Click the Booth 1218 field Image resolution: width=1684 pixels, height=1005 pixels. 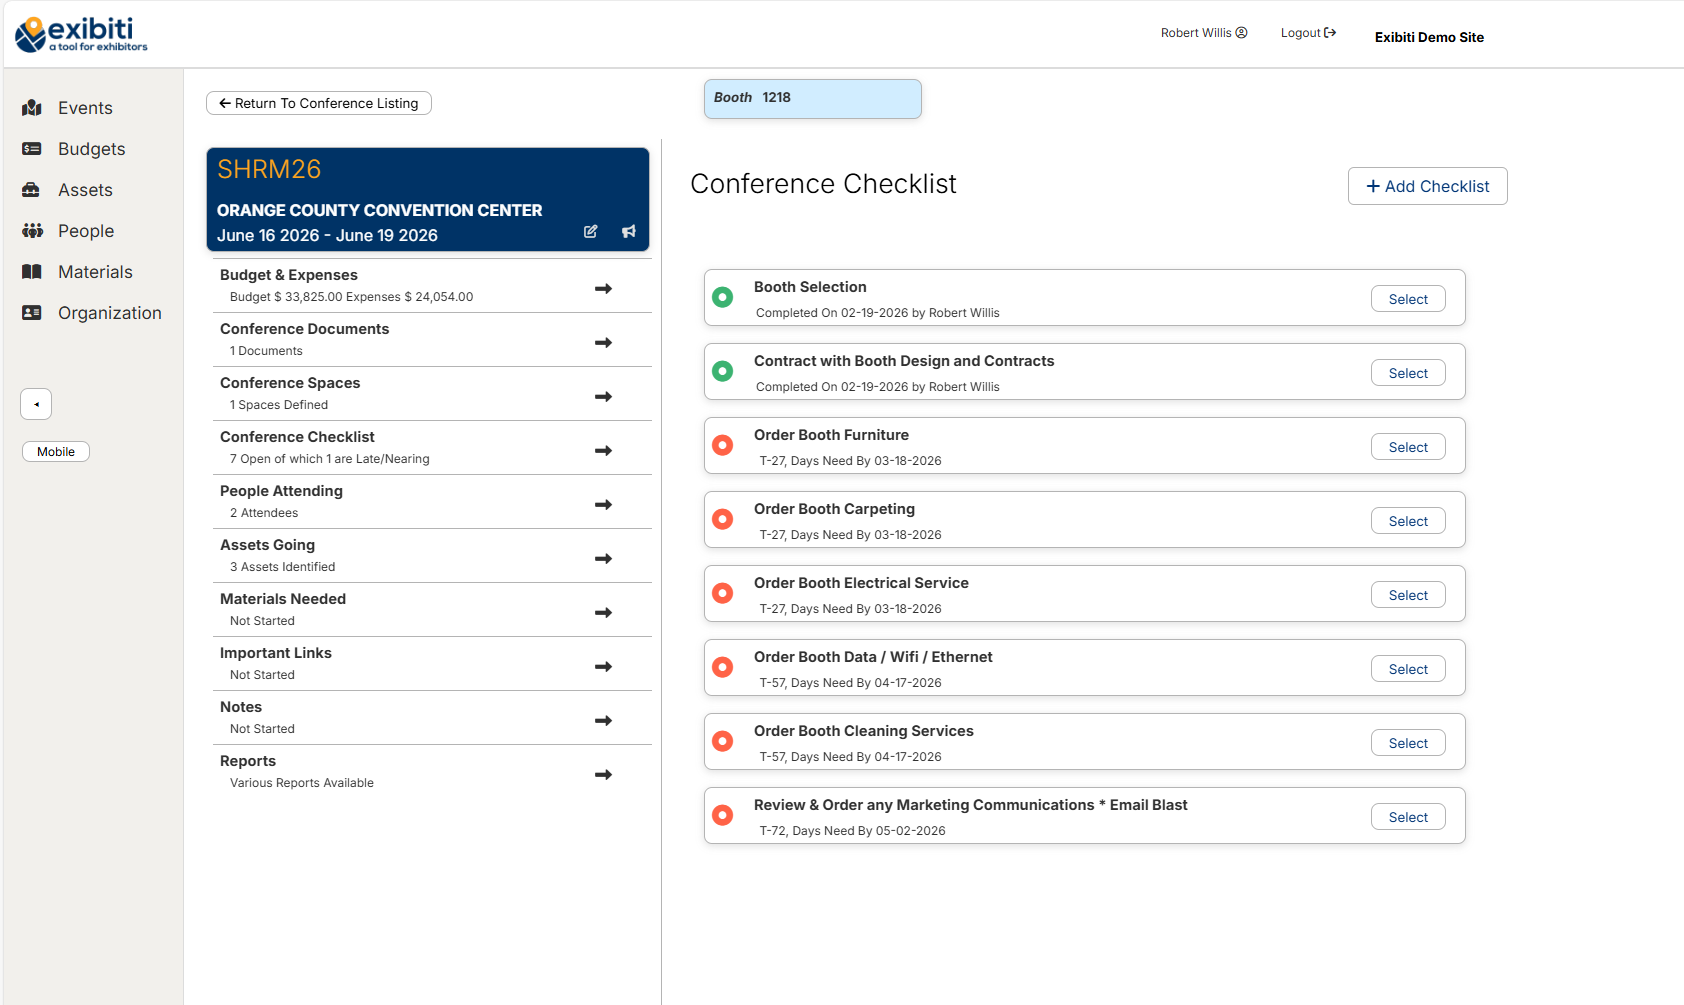[812, 98]
